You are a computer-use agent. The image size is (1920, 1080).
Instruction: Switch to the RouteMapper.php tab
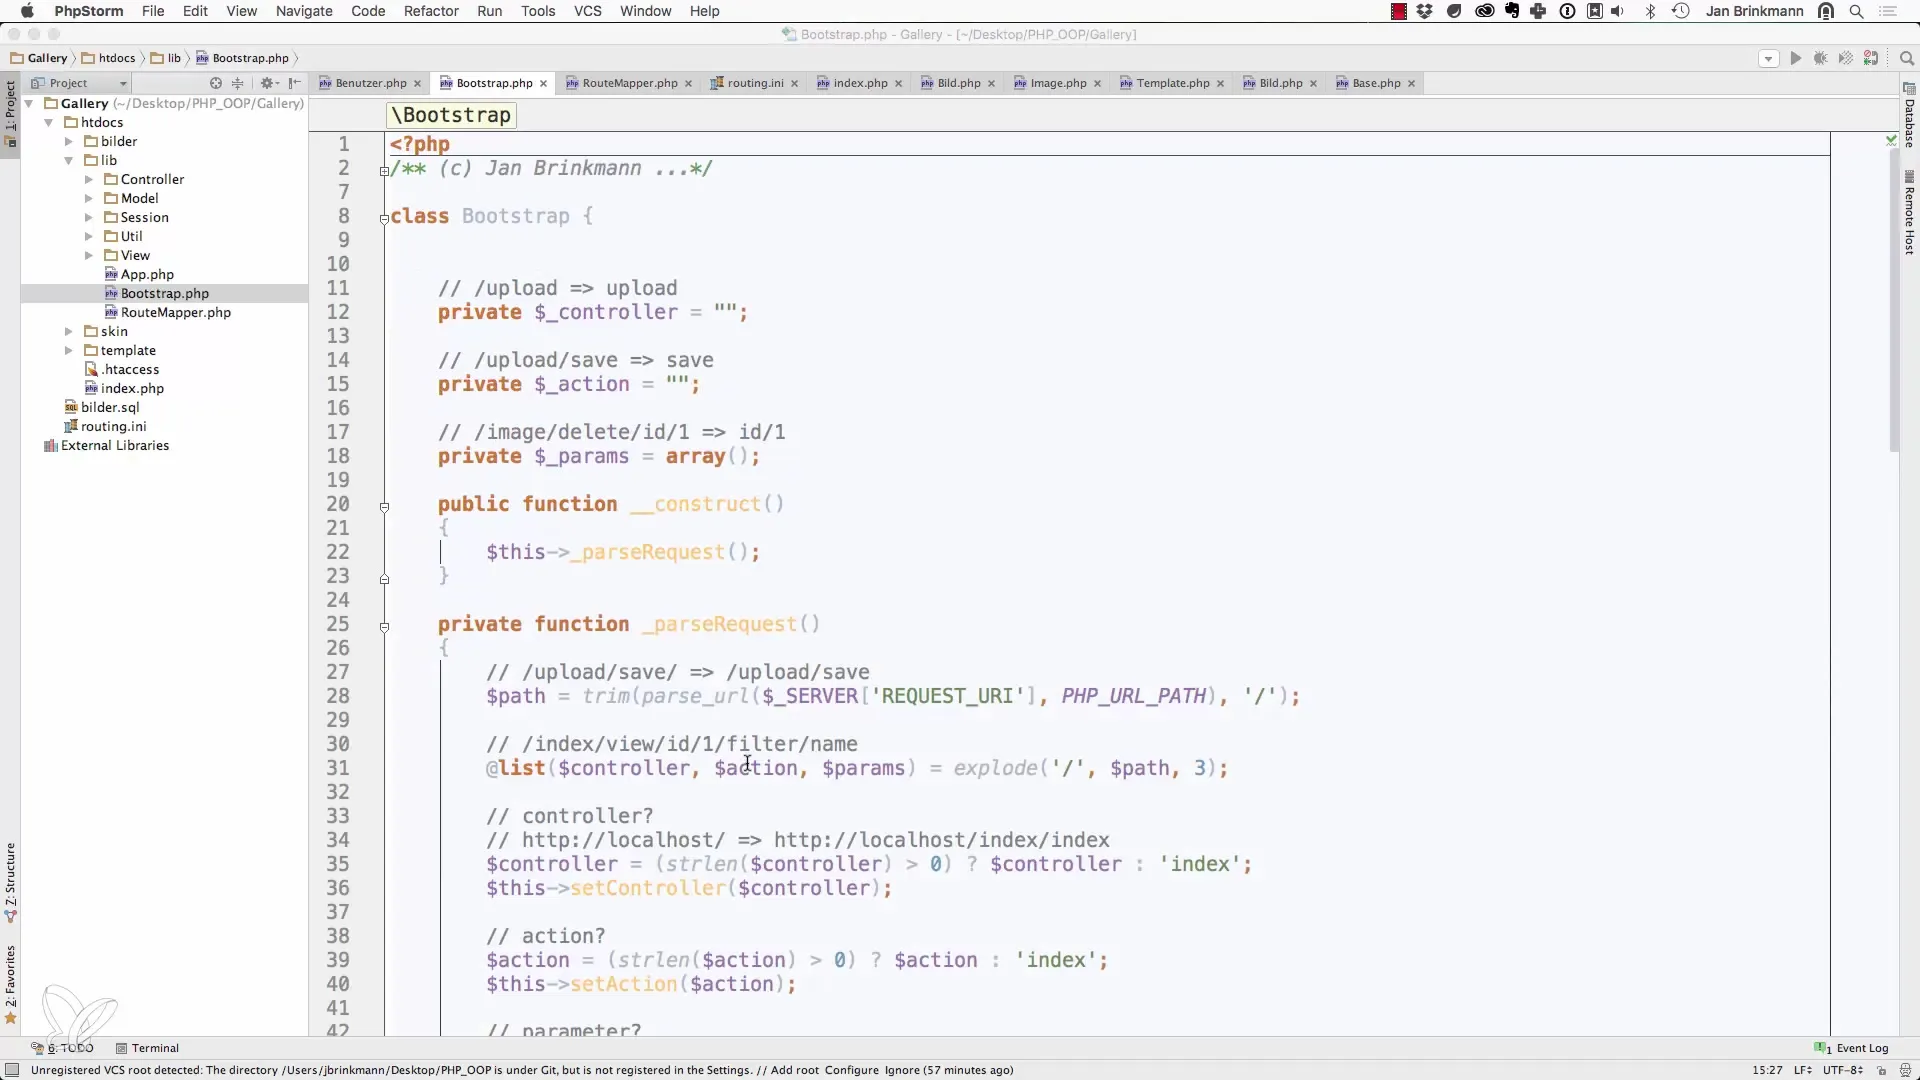[629, 83]
